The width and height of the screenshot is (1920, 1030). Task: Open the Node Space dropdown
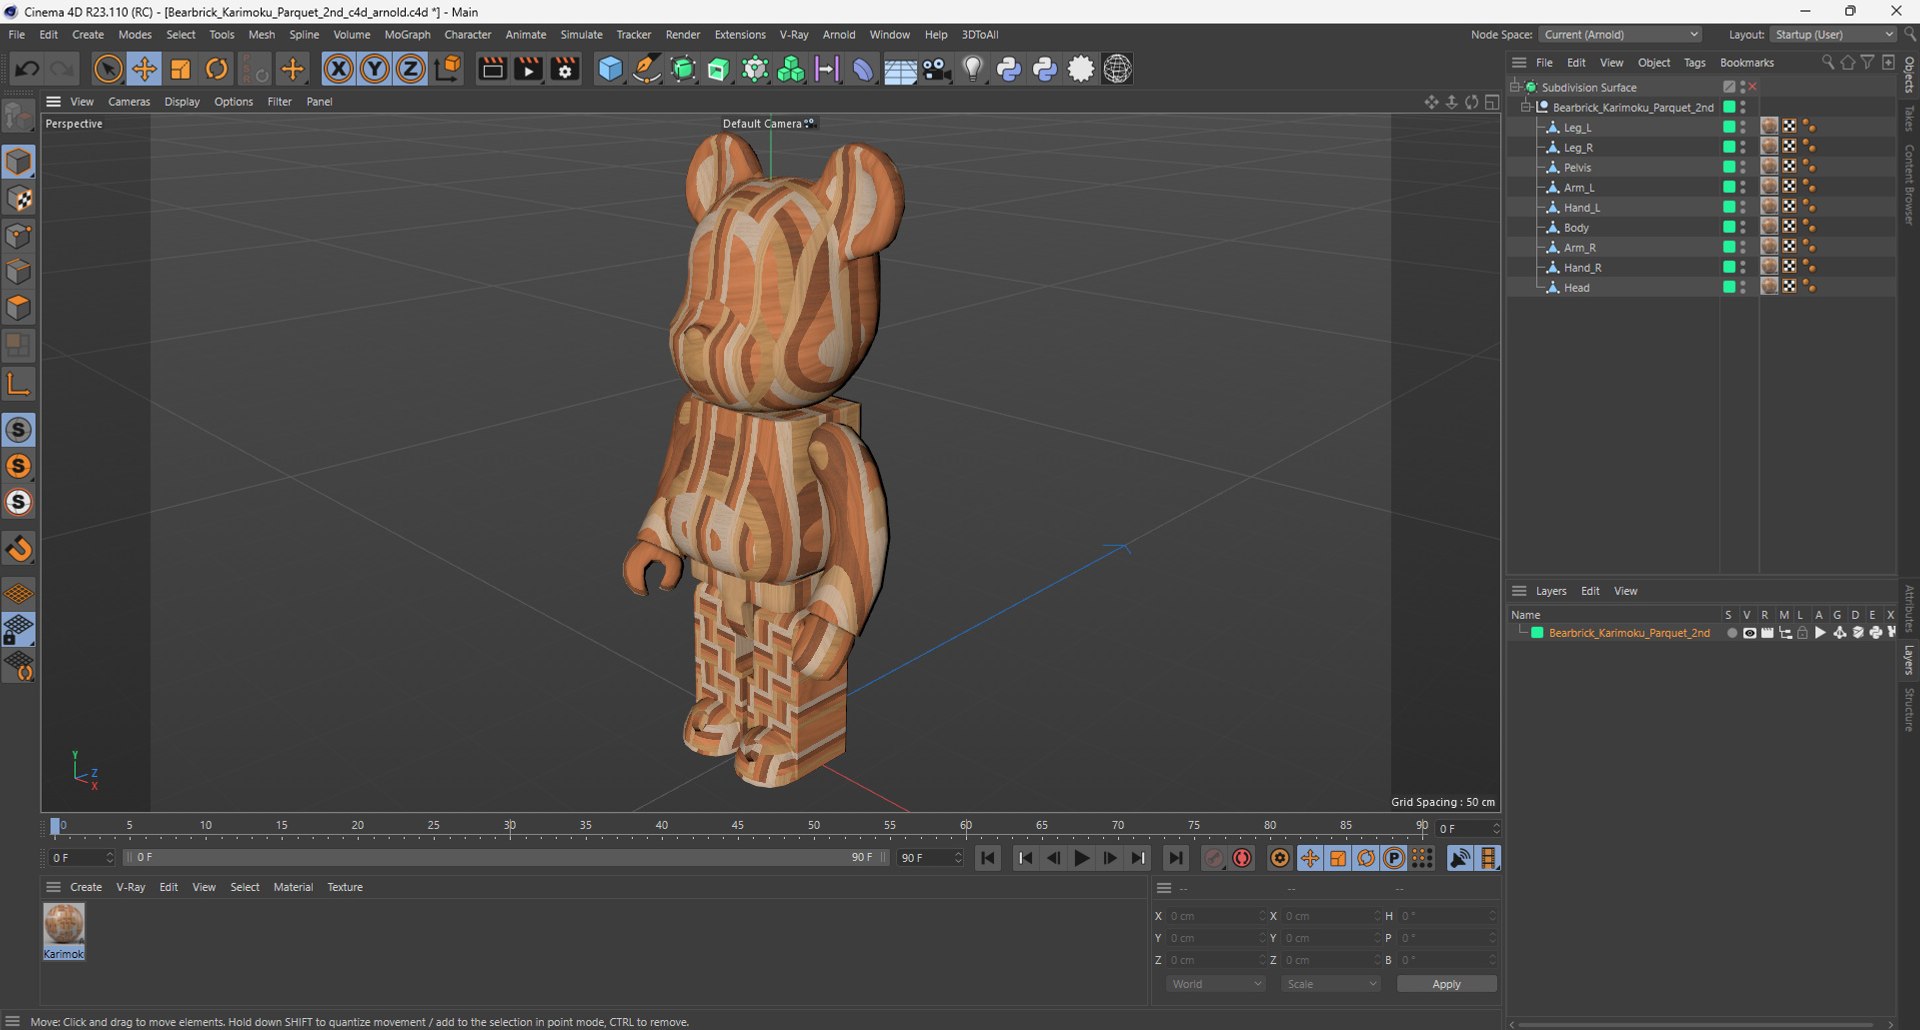coord(1620,34)
